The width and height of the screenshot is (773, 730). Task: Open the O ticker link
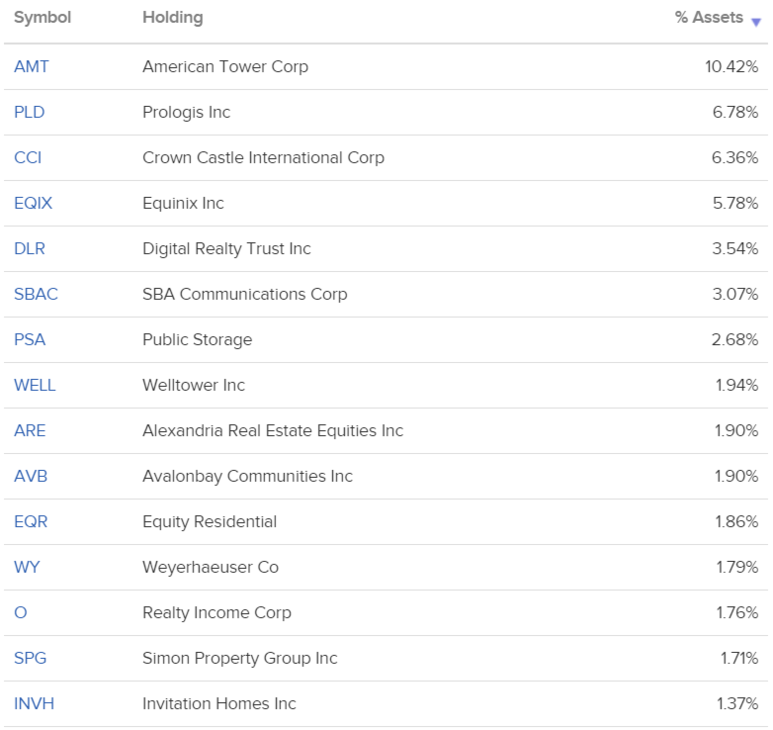20,613
